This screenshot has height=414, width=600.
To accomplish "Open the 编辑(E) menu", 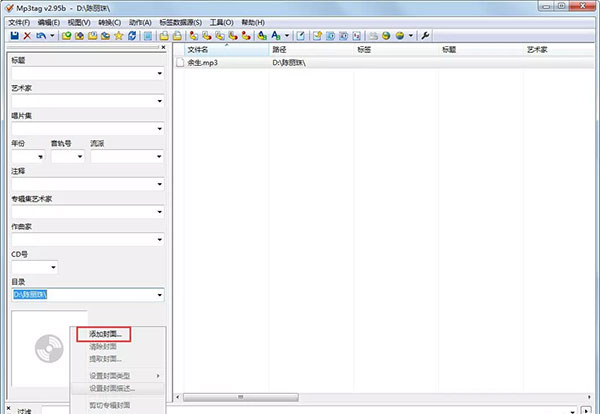I will [49, 23].
